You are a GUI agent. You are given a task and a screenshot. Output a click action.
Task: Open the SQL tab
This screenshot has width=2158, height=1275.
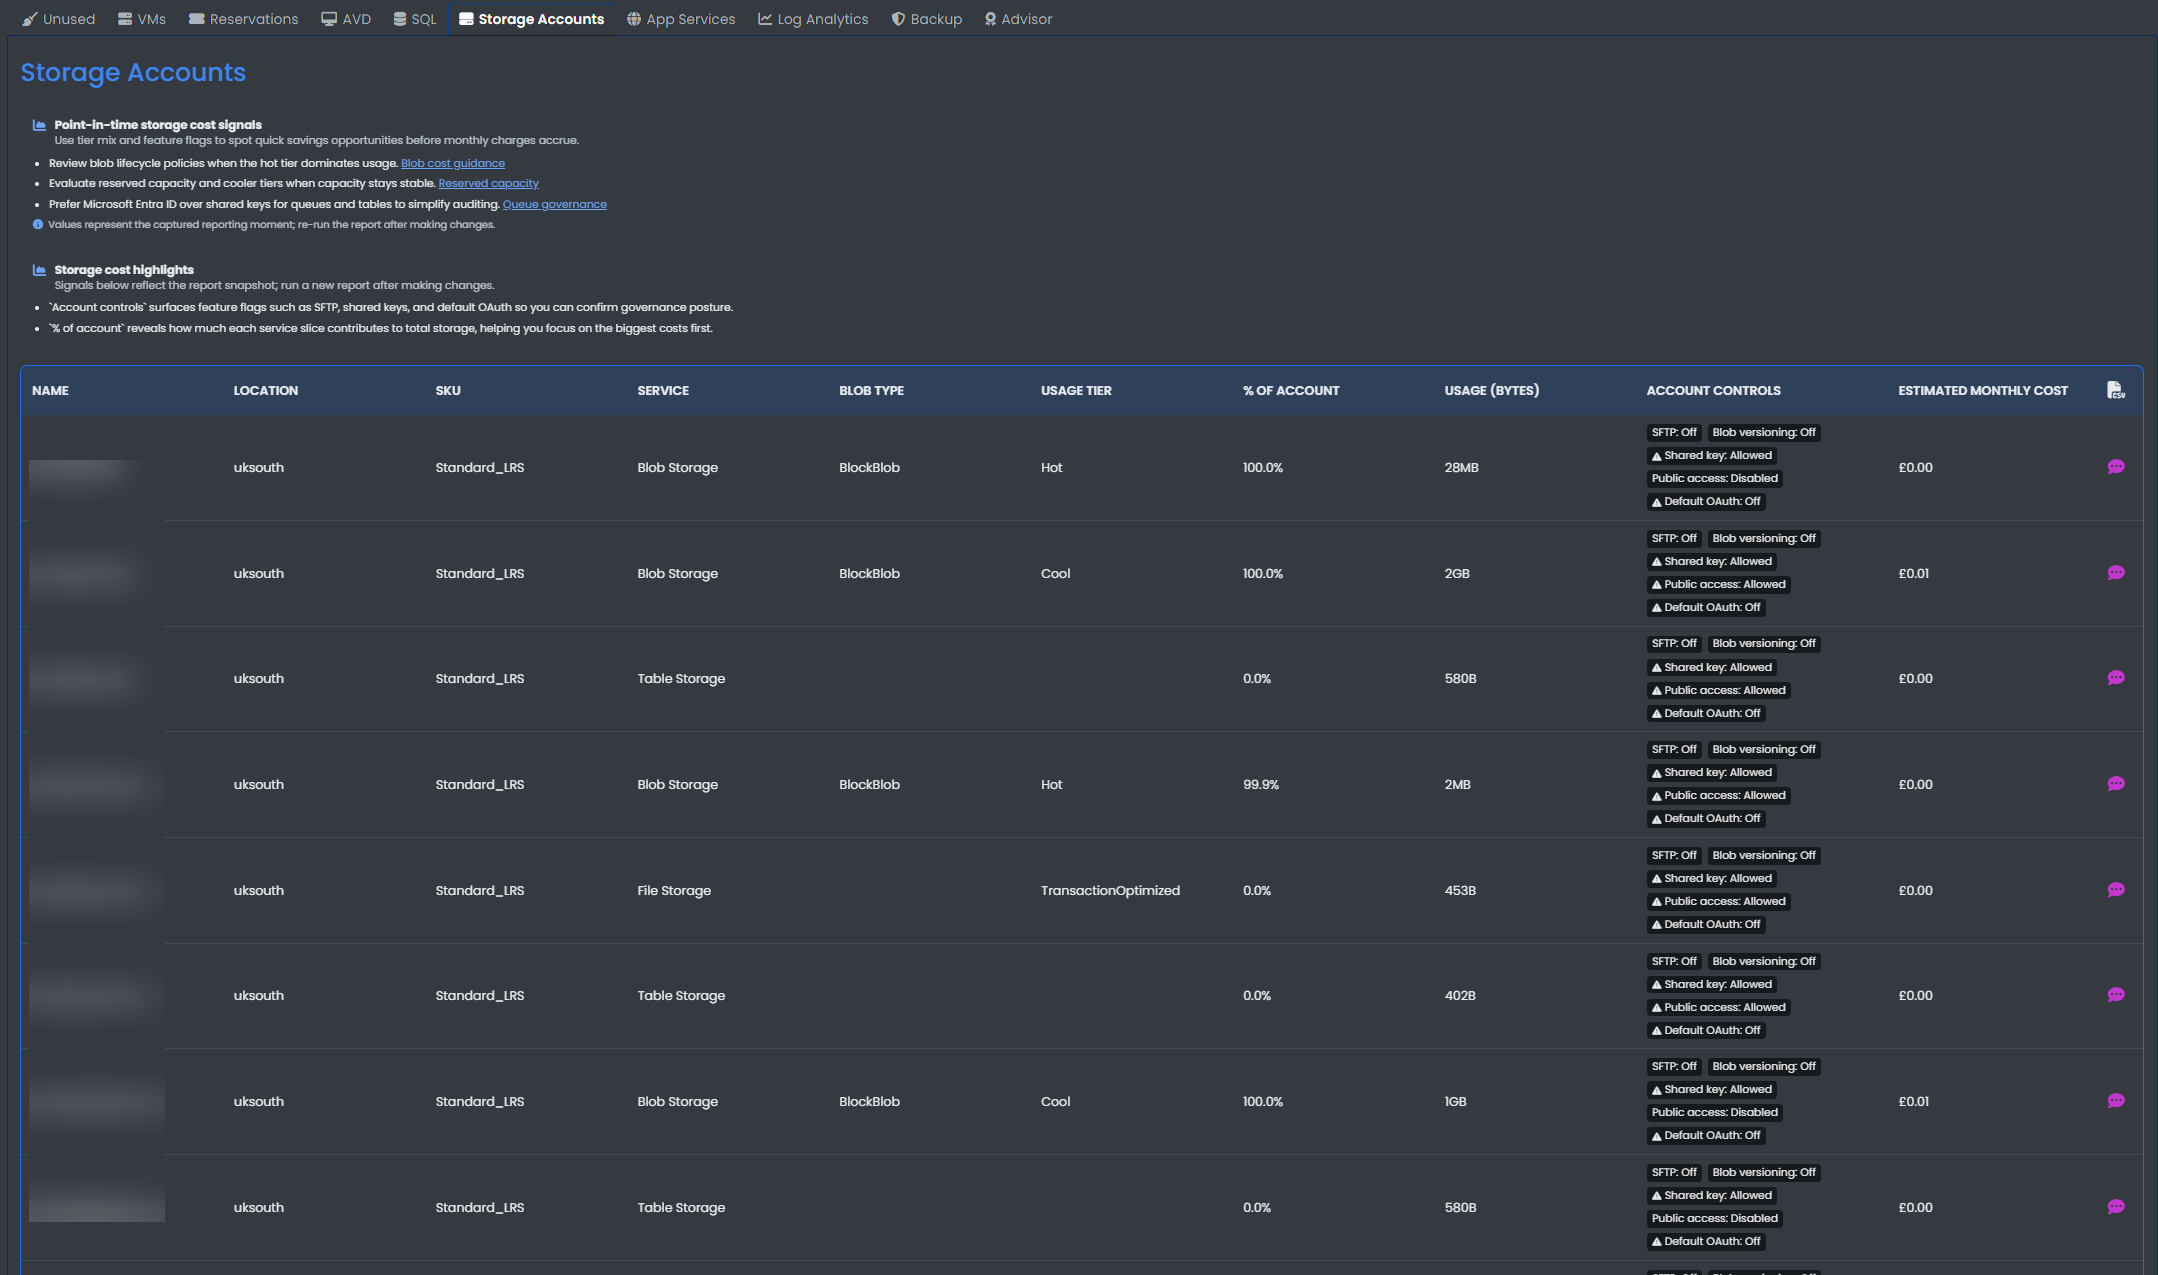(415, 19)
